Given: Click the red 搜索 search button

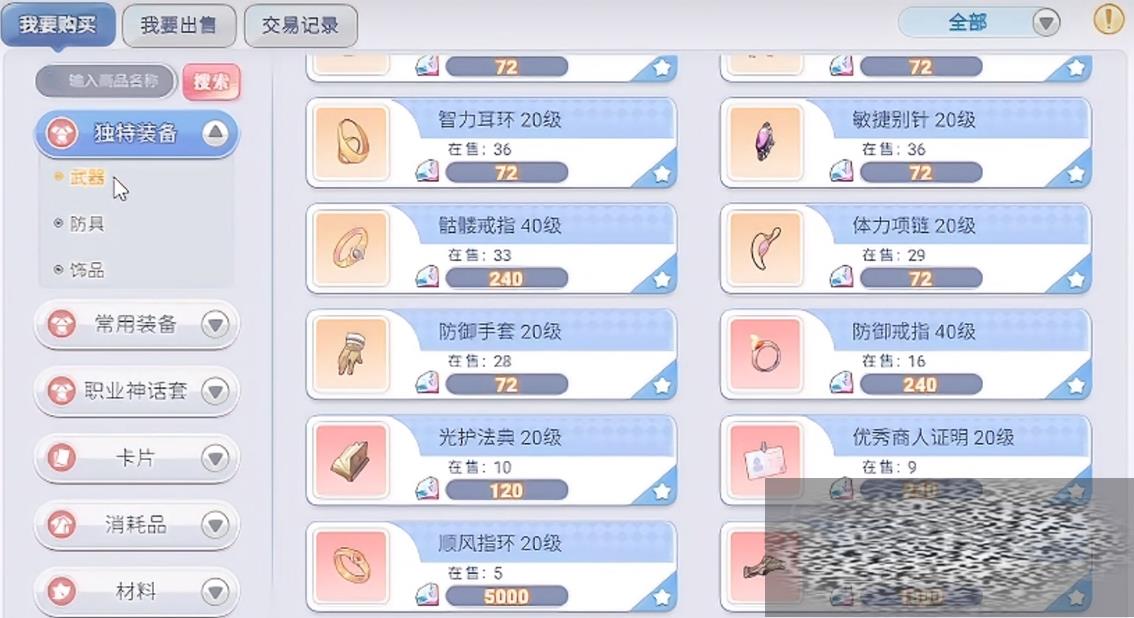Looking at the screenshot, I should (x=211, y=82).
